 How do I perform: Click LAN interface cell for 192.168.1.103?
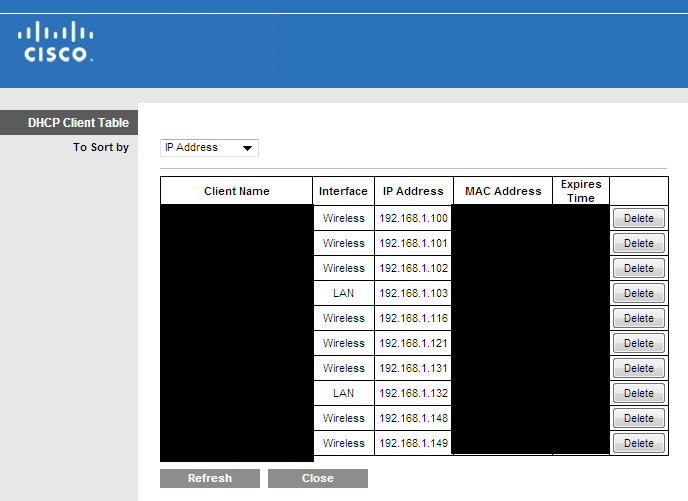(x=344, y=293)
